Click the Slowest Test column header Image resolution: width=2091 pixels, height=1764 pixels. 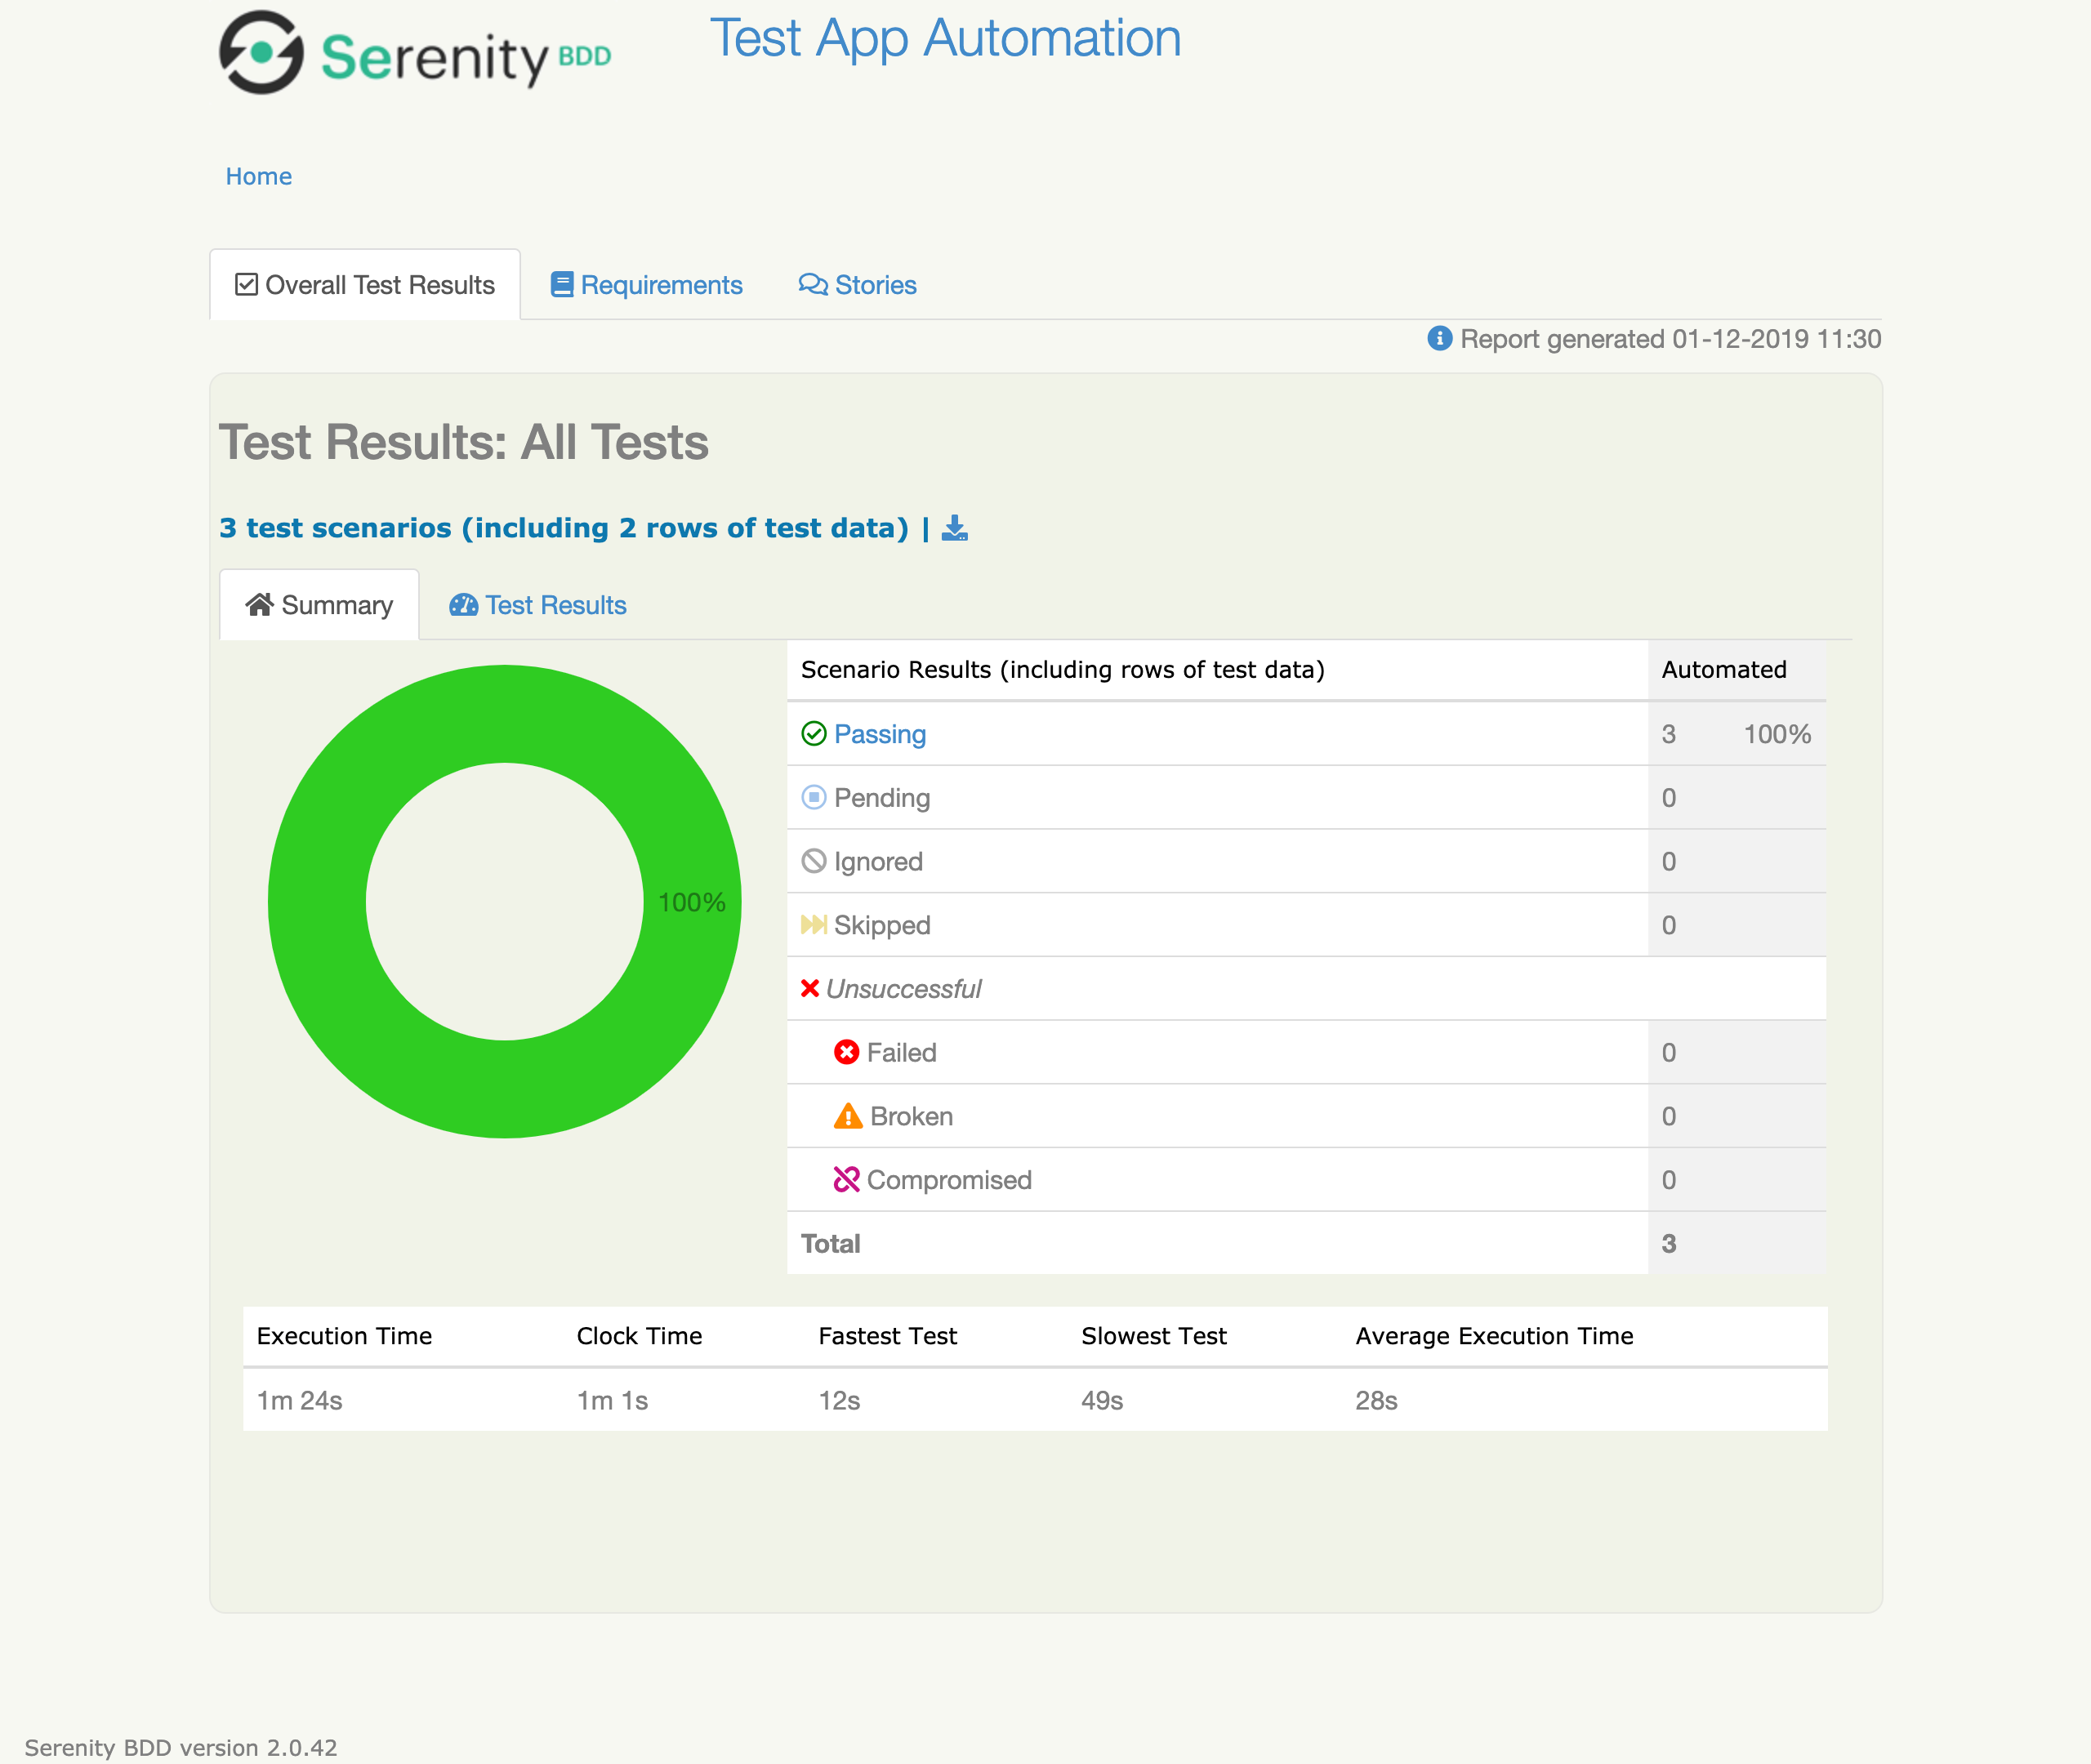pyautogui.click(x=1154, y=1336)
